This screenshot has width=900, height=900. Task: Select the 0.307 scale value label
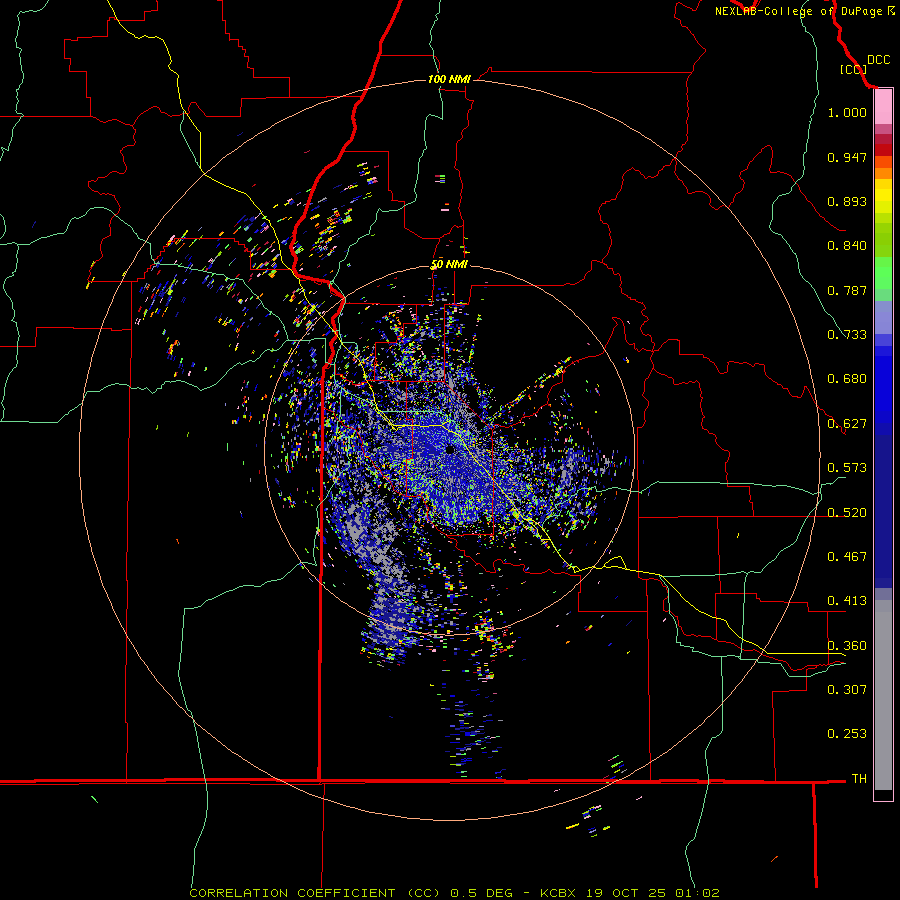847,690
